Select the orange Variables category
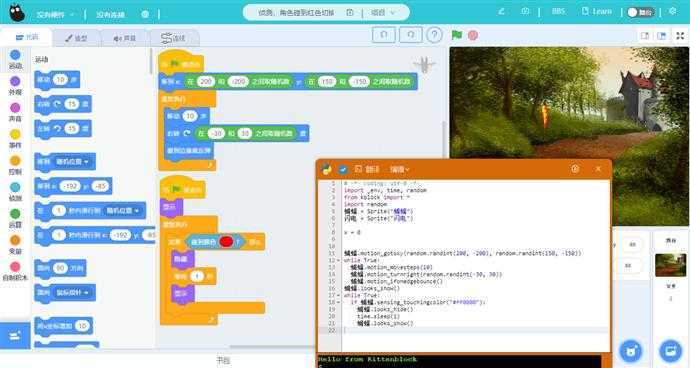This screenshot has height=368, width=690. click(x=15, y=245)
